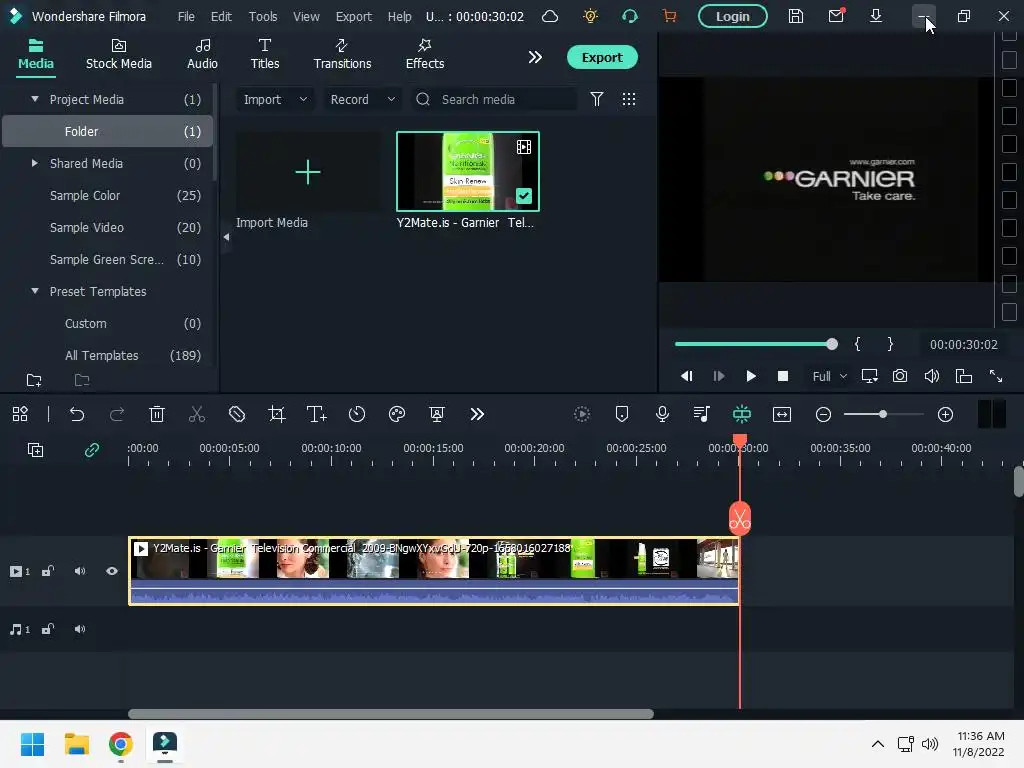Open the Tools menu

click(x=263, y=16)
